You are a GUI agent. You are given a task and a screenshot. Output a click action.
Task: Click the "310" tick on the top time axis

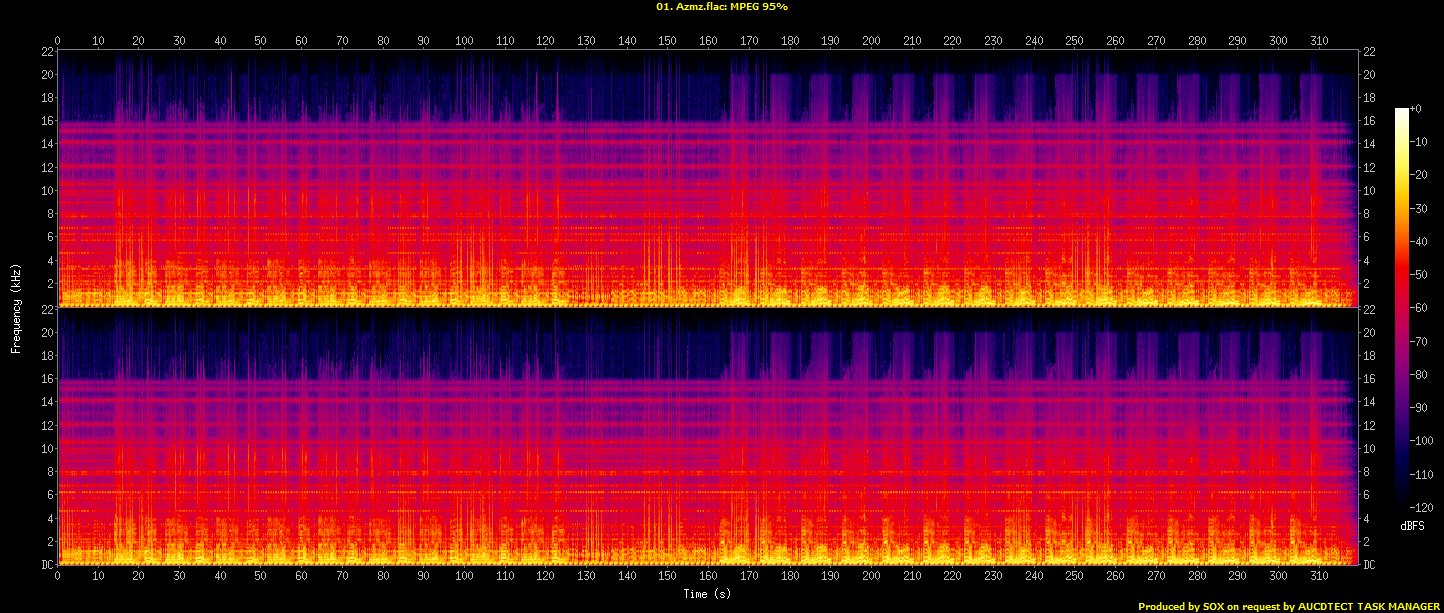tap(1319, 41)
